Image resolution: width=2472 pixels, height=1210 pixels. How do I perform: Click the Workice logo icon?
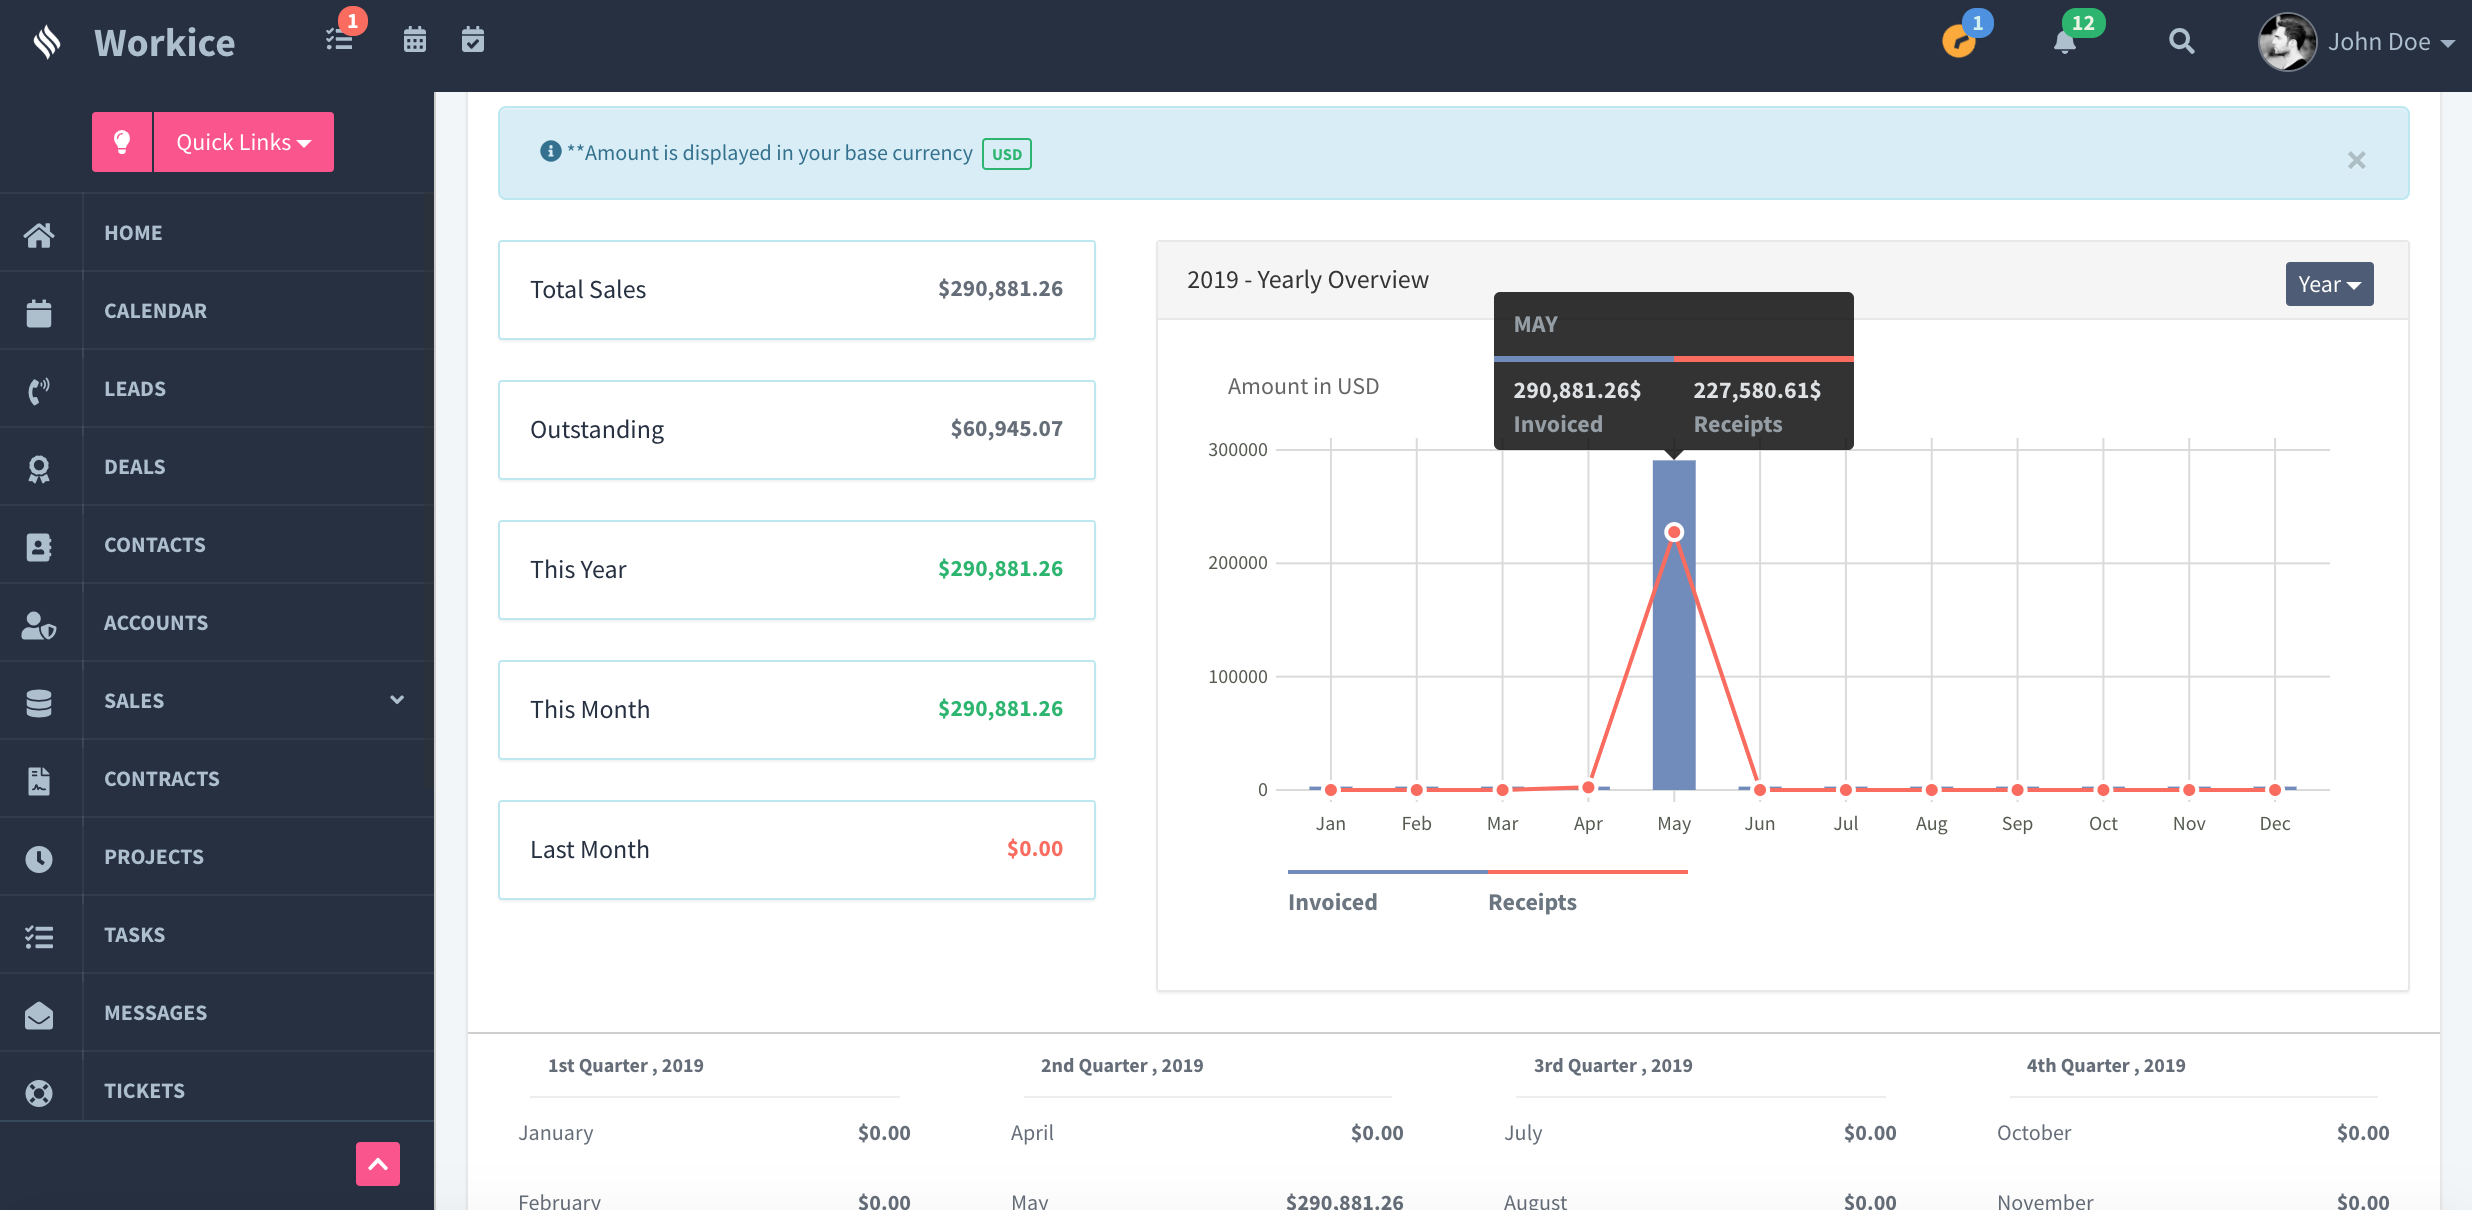click(47, 42)
